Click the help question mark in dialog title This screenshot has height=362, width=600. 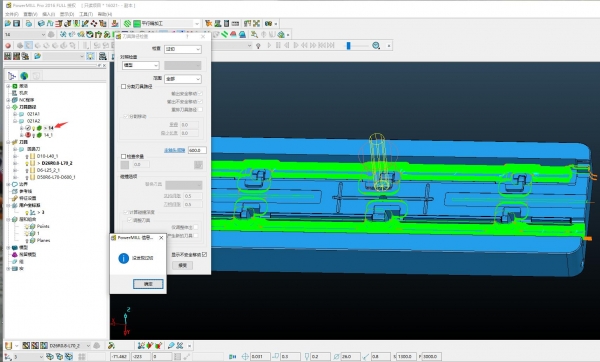(187, 36)
